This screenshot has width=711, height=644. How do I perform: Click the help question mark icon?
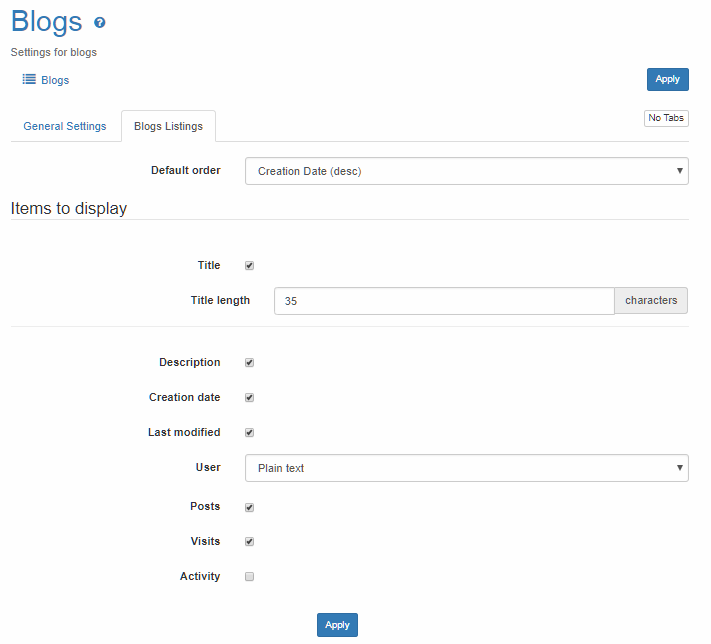click(99, 22)
